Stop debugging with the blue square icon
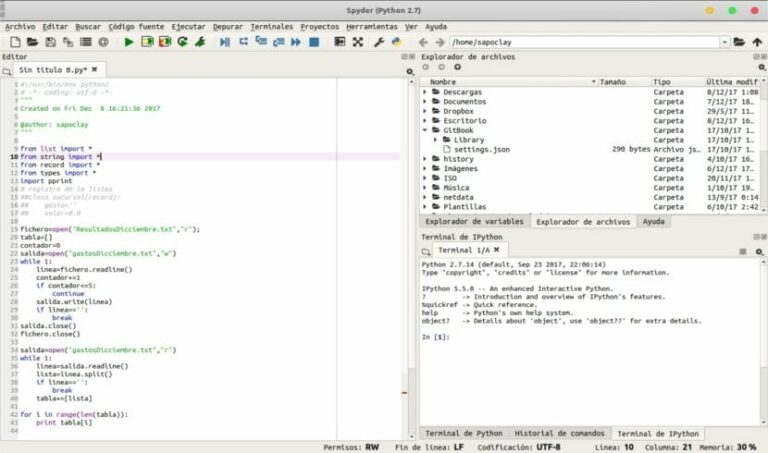The image size is (768, 453). click(x=314, y=42)
